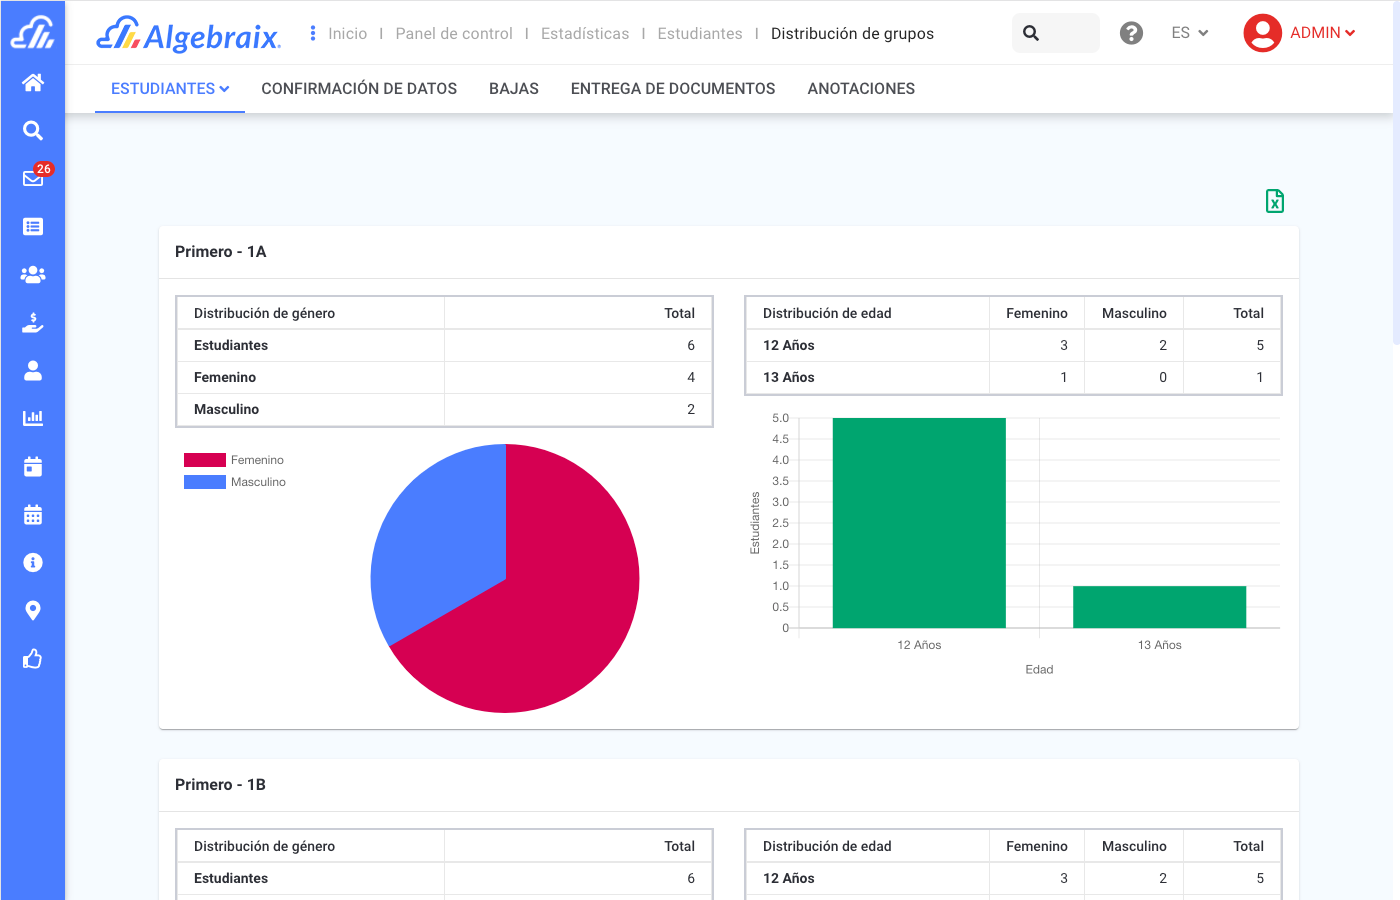Image resolution: width=1400 pixels, height=900 pixels.
Task: Switch to the BAJAS tab
Action: 513,89
